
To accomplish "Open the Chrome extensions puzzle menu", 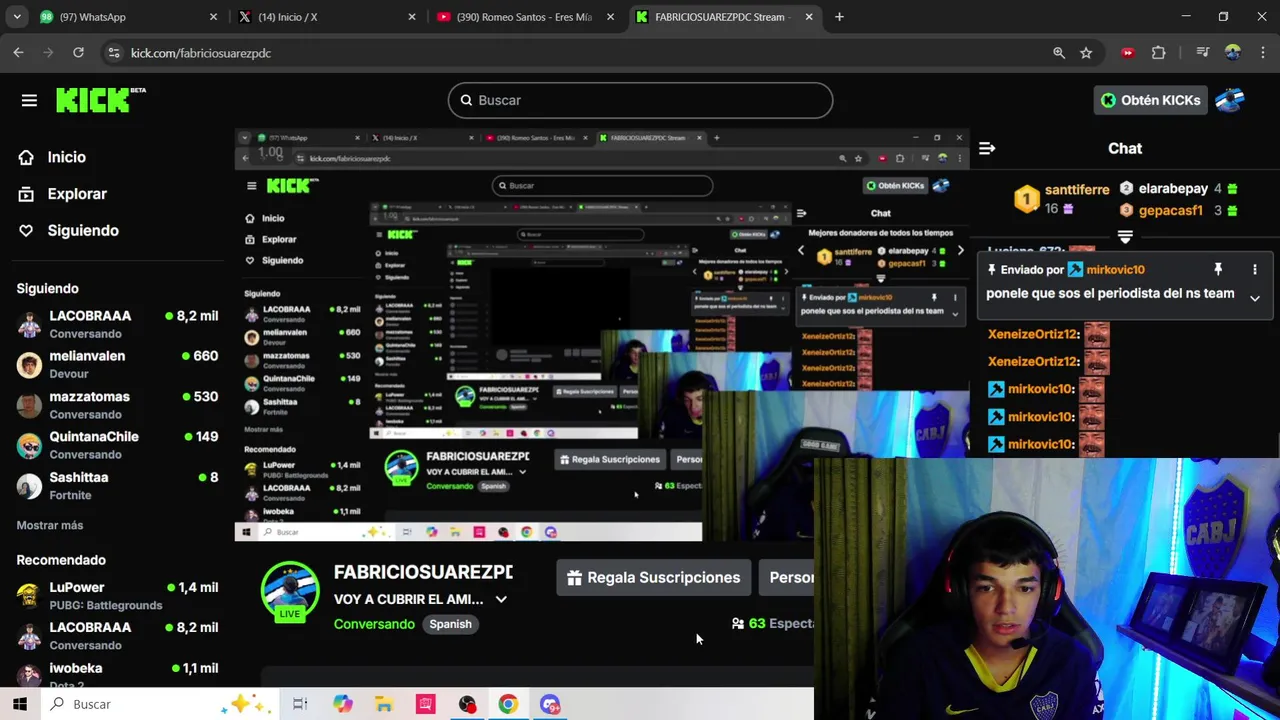I will point(1158,53).
